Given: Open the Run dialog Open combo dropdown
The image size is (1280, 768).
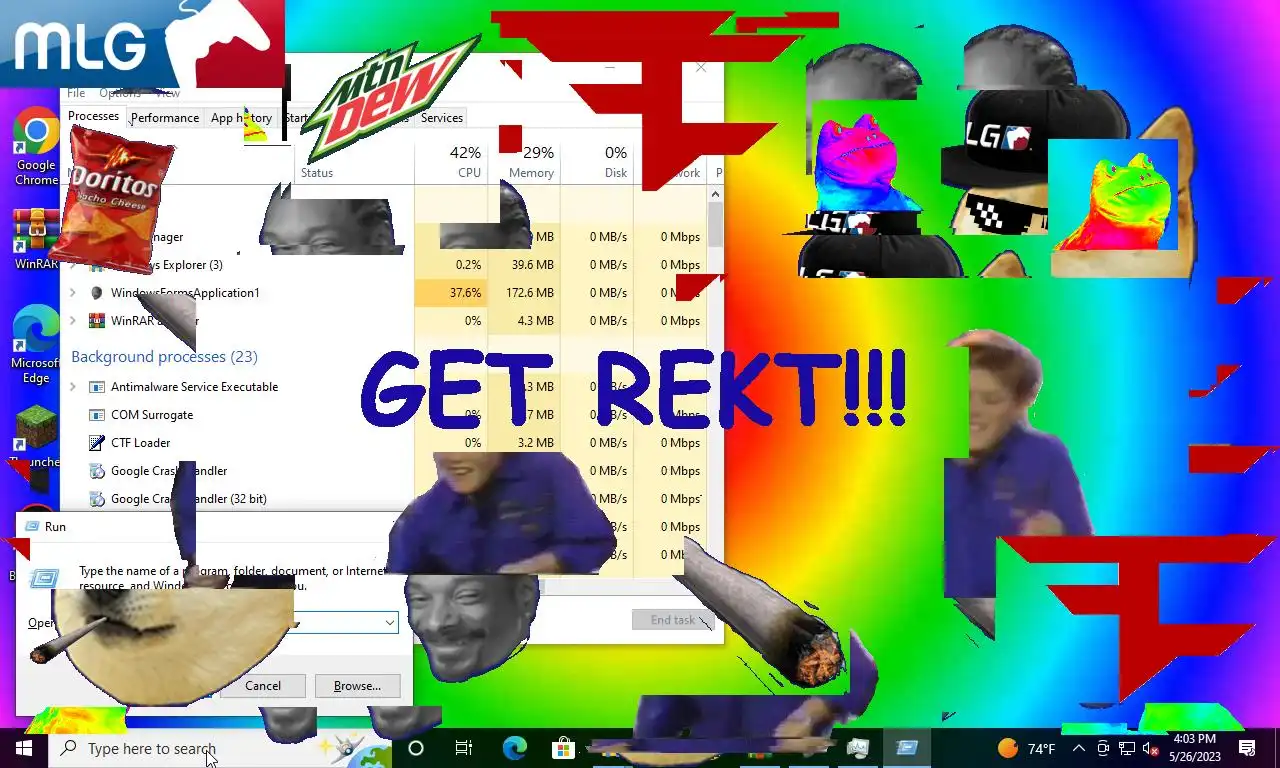Looking at the screenshot, I should click(x=389, y=623).
